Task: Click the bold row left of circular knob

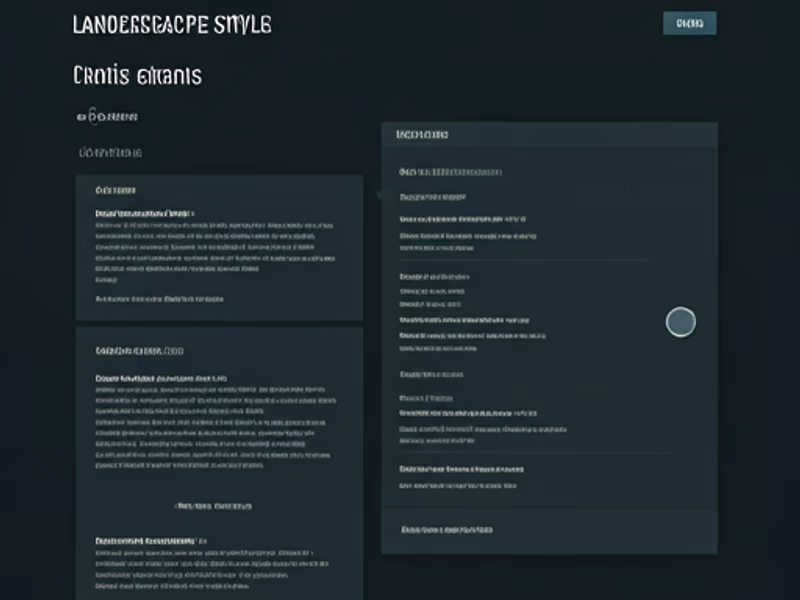Action: click(464, 321)
